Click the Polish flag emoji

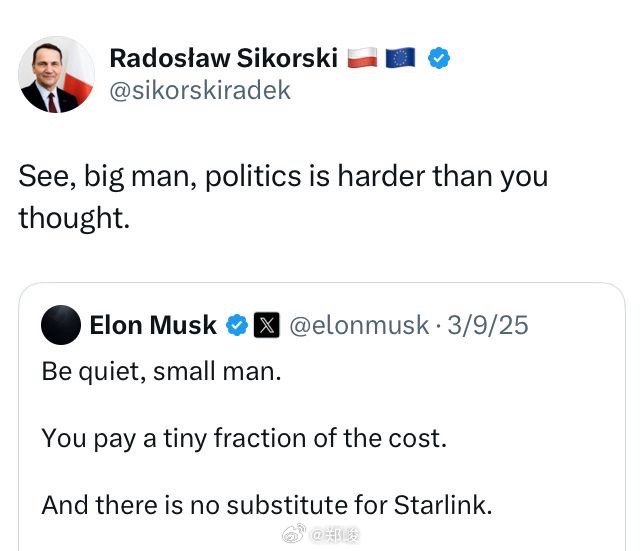click(x=362, y=58)
